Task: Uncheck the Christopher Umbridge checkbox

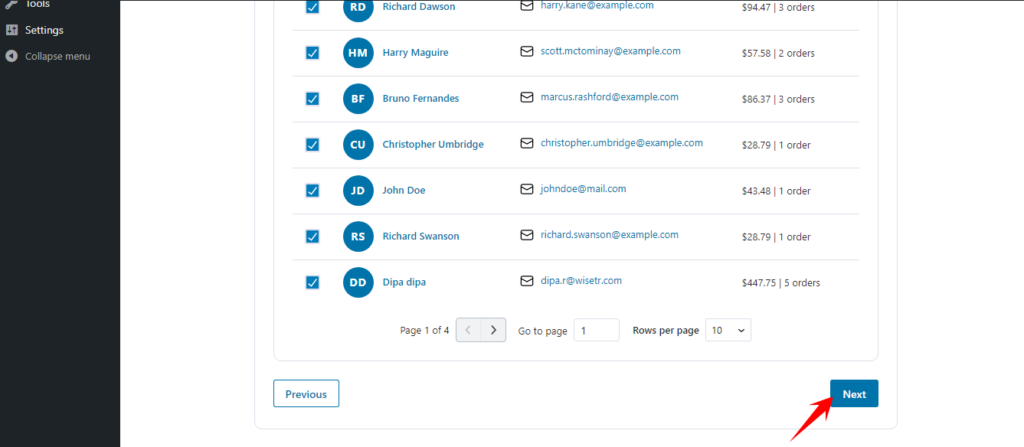Action: (x=312, y=144)
